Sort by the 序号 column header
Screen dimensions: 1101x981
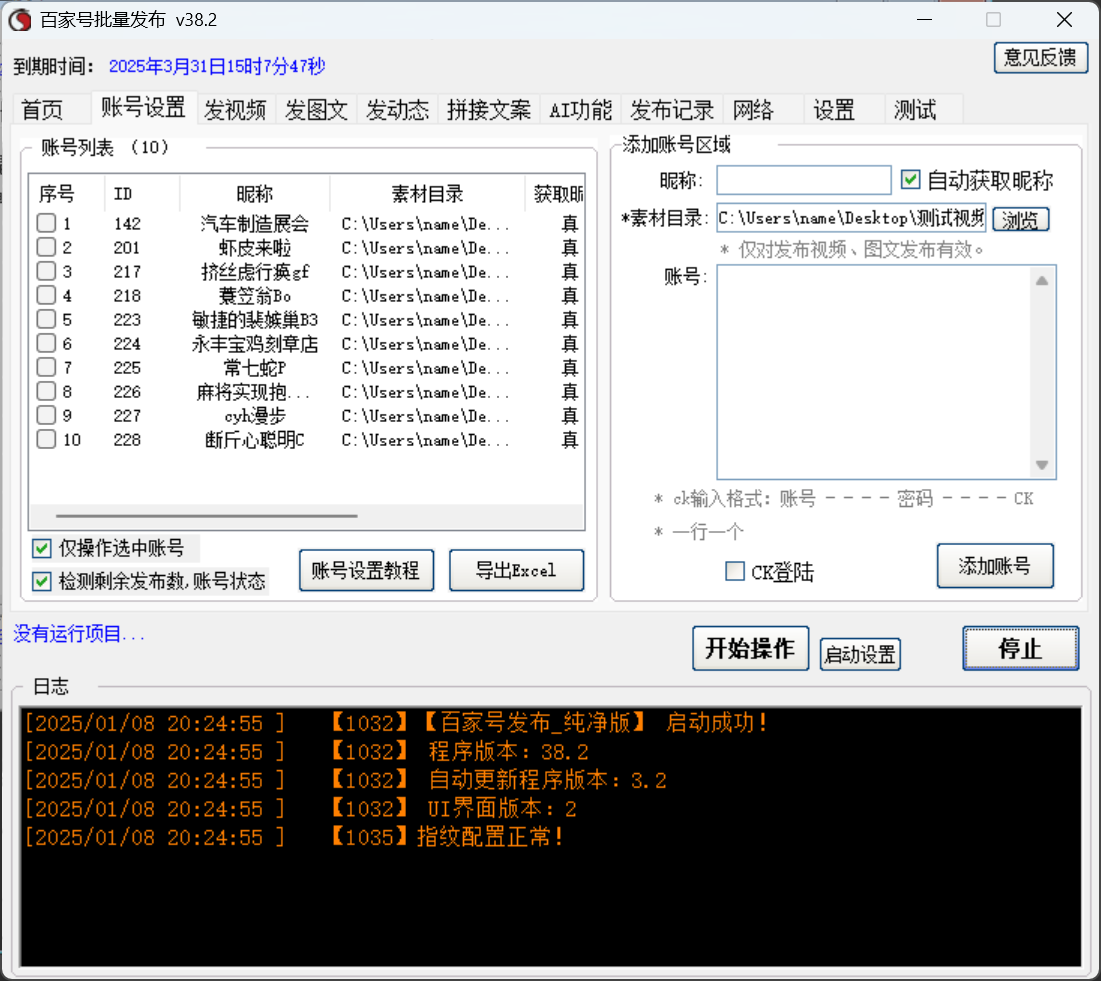coord(67,193)
